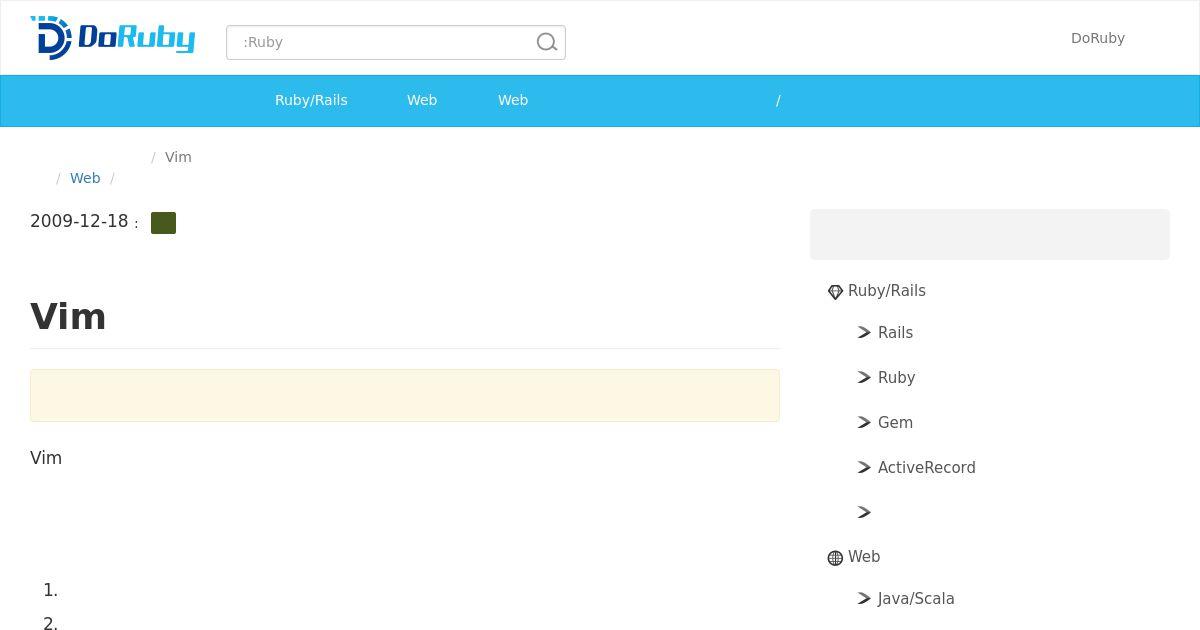Click the arrow icon beside Ruby

pyautogui.click(x=865, y=378)
